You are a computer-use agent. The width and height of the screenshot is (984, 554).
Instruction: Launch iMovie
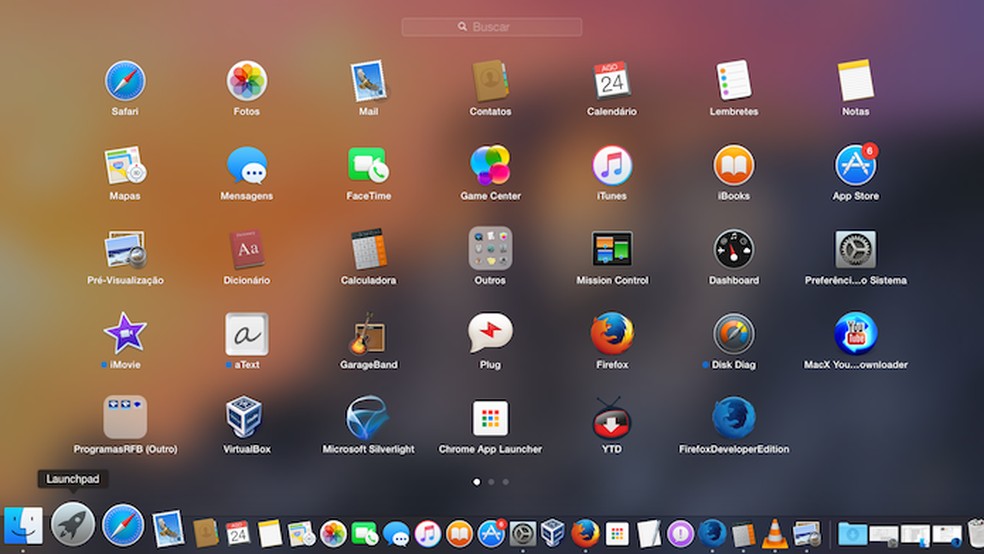[x=125, y=334]
